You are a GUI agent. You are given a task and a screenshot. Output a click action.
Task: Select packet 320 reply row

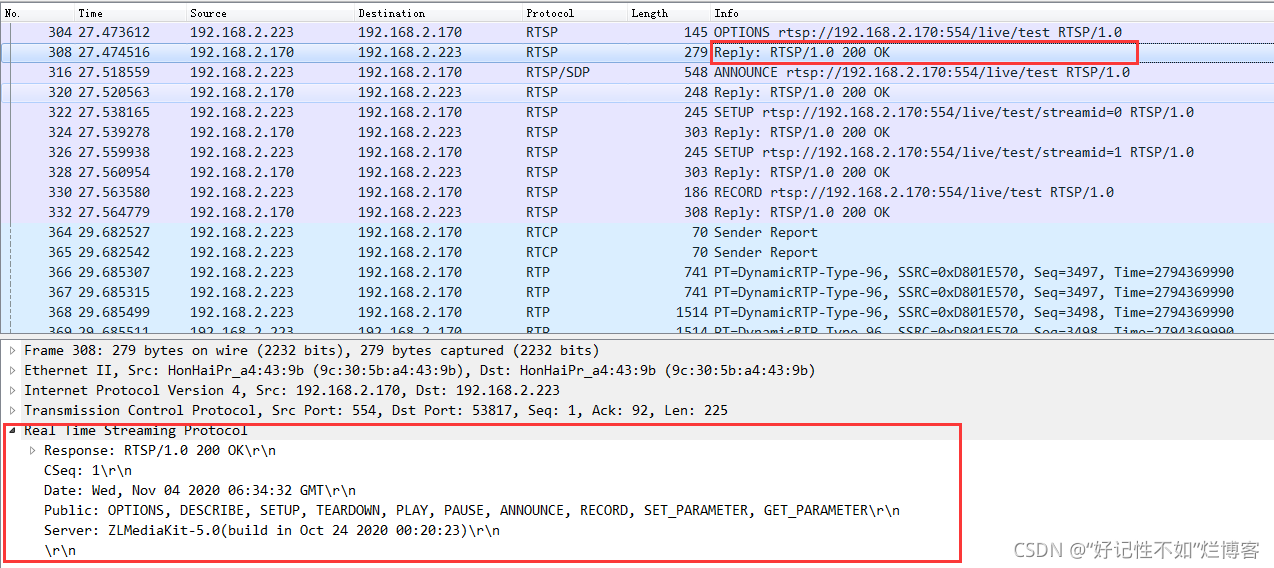click(x=637, y=92)
